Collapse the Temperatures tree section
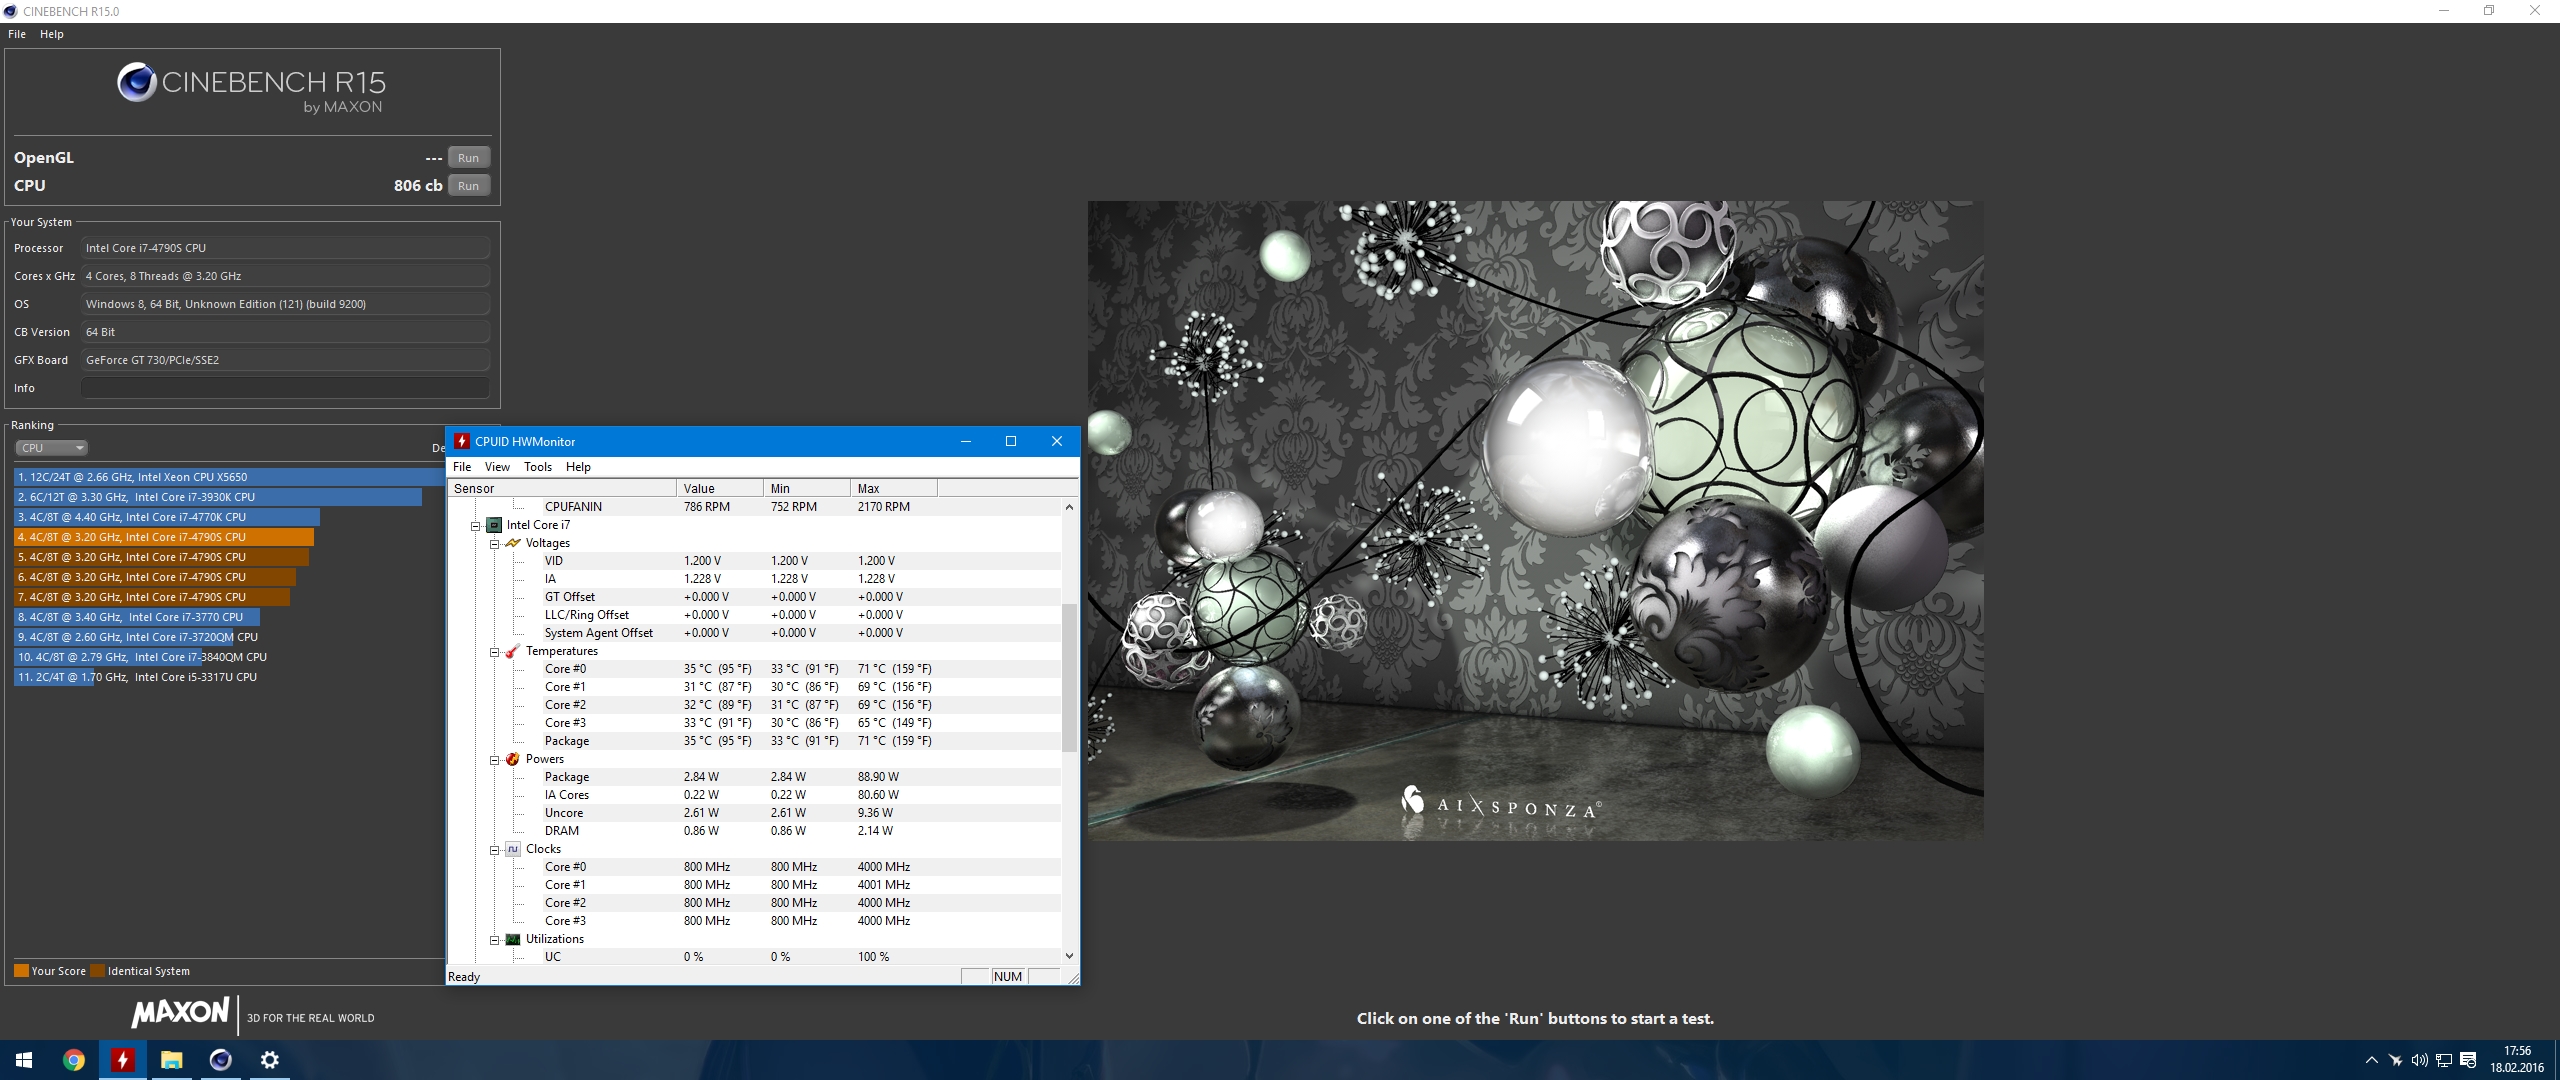This screenshot has width=2560, height=1080. [494, 651]
